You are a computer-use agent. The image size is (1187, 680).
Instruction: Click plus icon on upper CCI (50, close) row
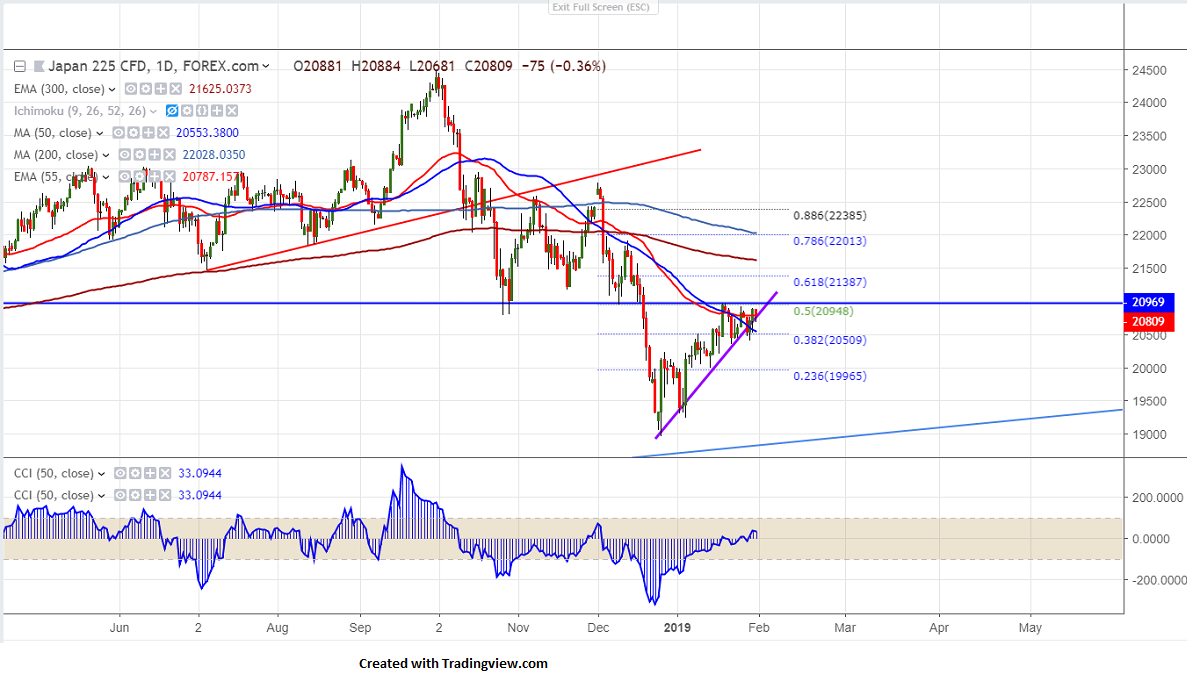click(150, 473)
